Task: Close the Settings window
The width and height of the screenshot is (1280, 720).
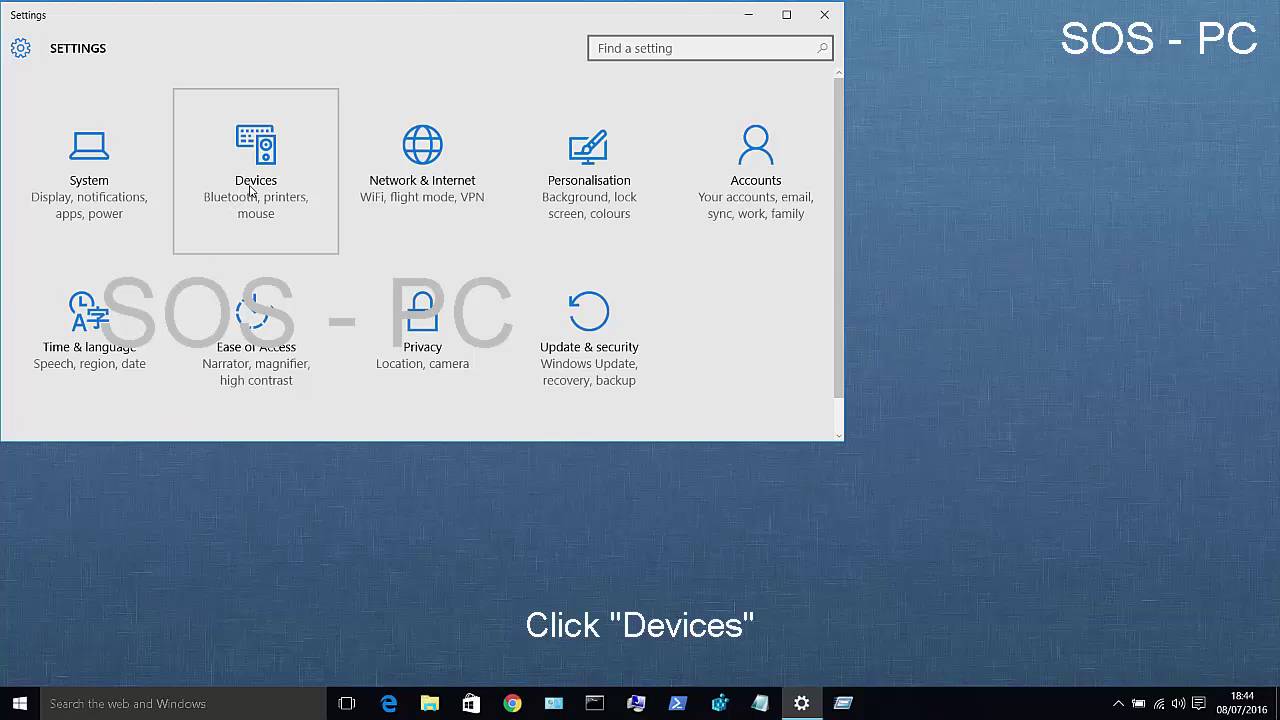Action: click(825, 15)
